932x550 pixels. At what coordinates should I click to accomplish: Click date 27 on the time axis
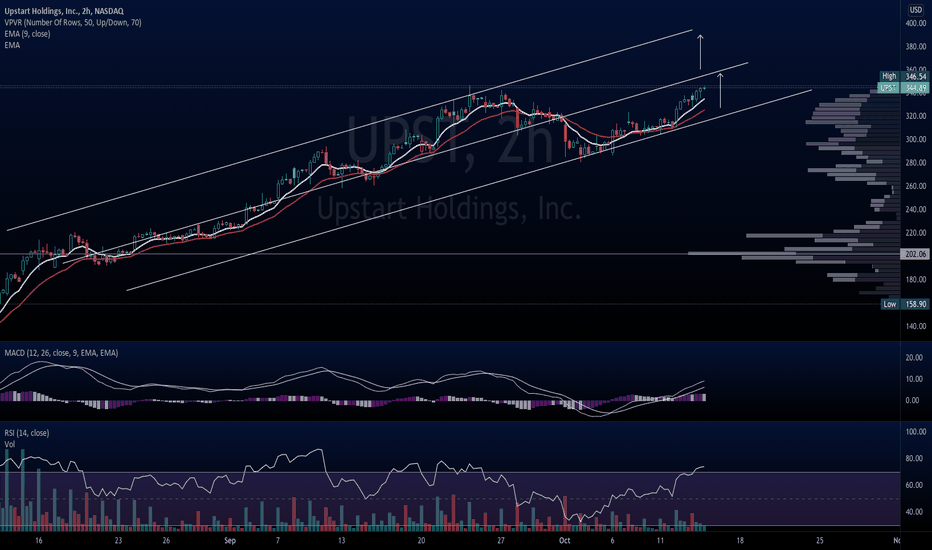click(500, 540)
